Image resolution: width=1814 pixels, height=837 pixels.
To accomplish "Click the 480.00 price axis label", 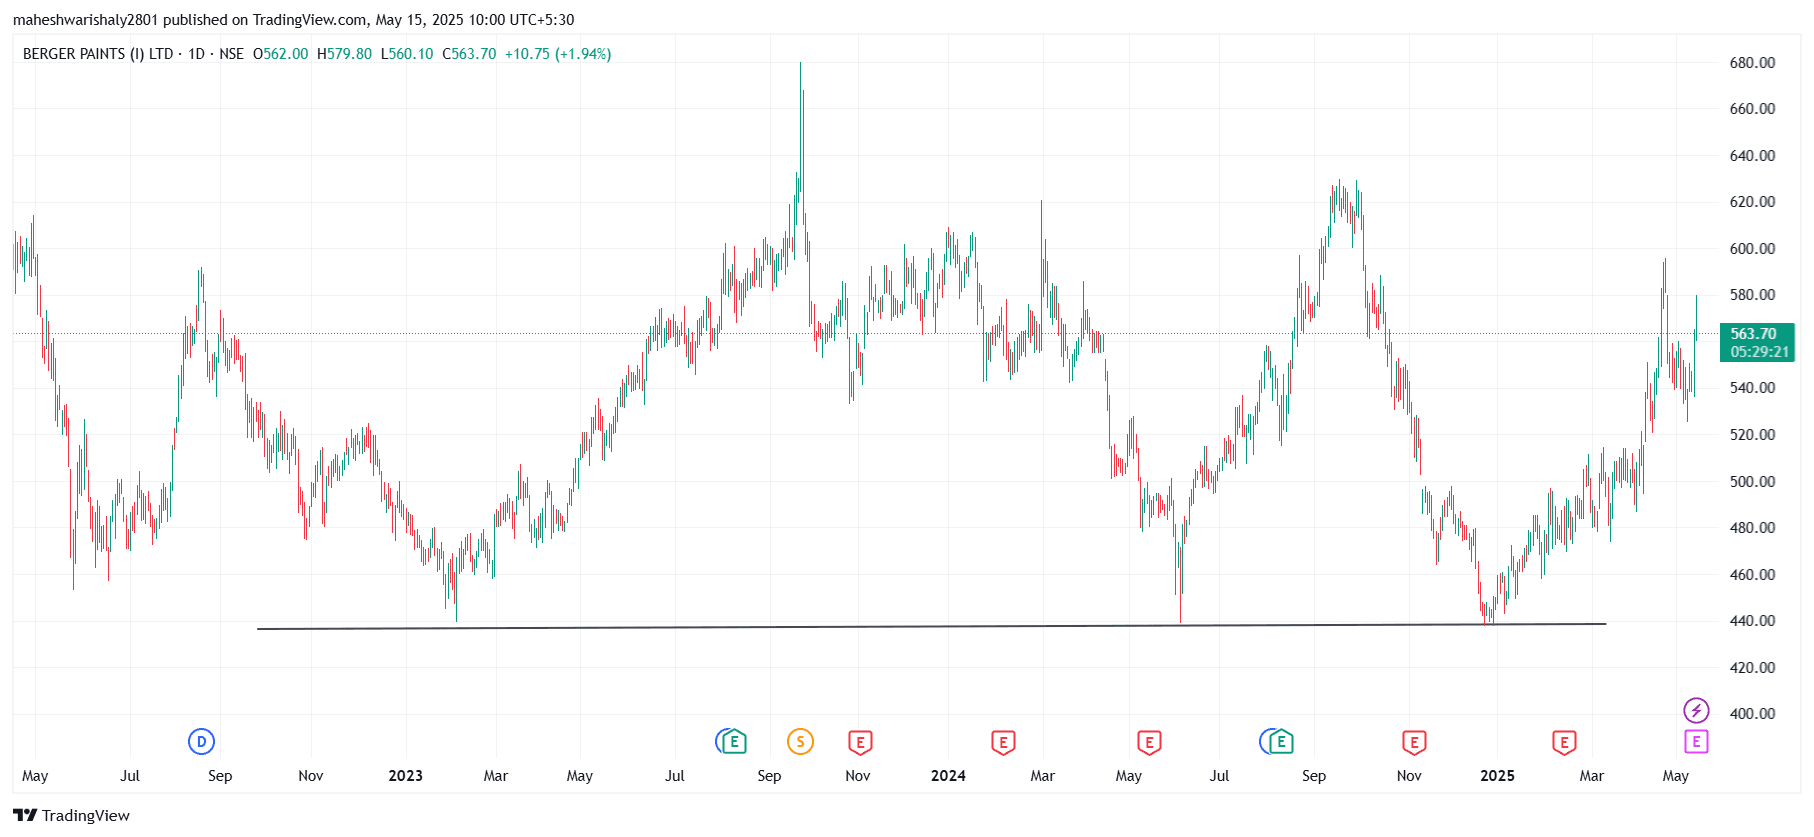I will point(1752,528).
